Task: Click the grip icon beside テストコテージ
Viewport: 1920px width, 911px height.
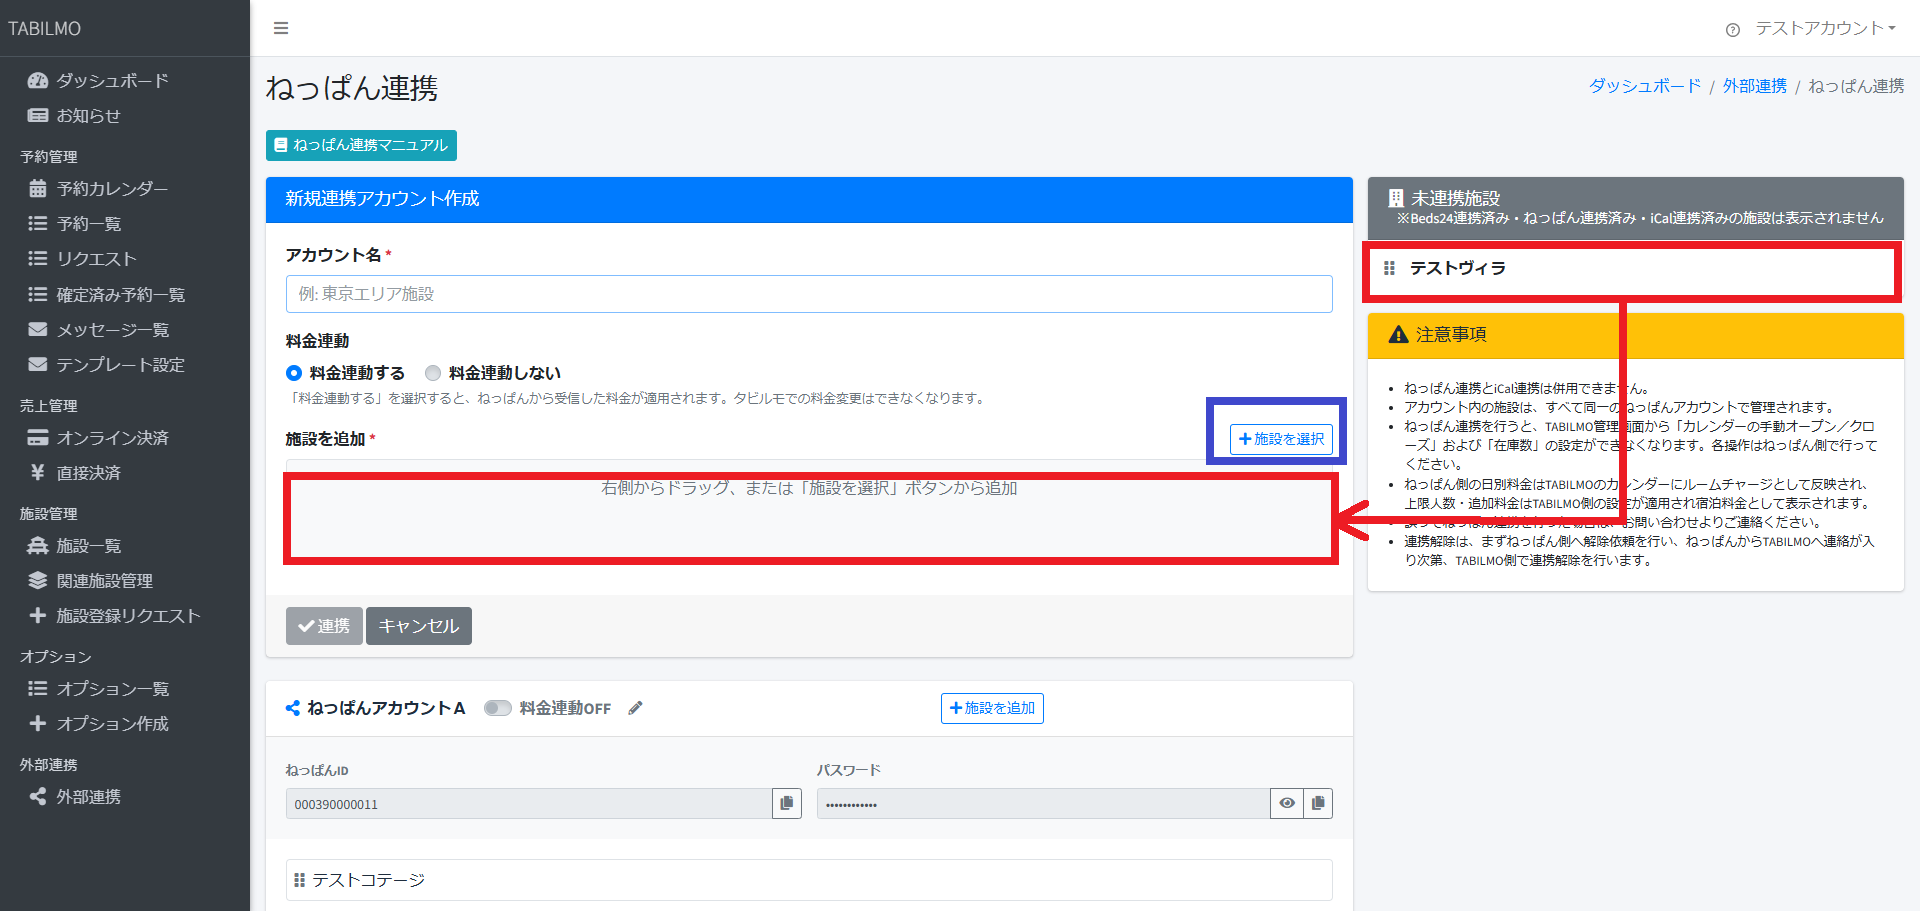Action: 299,880
